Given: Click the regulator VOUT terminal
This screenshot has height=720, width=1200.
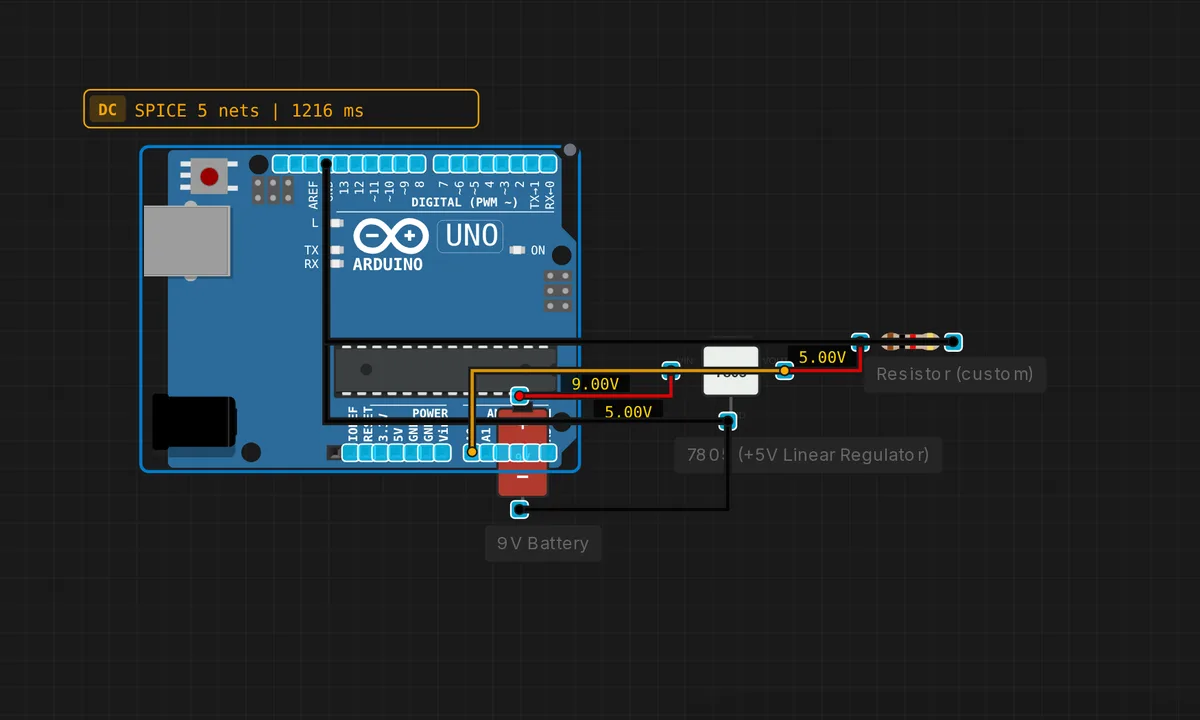Looking at the screenshot, I should coord(785,371).
